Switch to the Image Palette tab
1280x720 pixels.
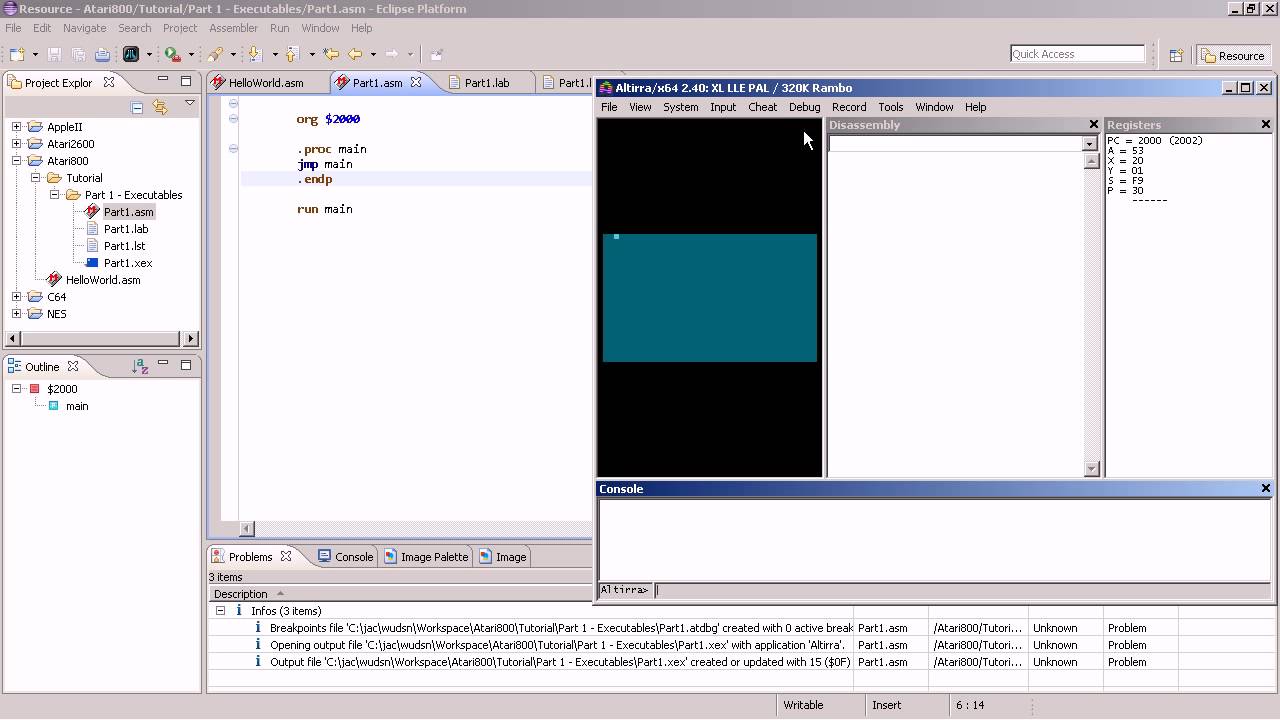(x=433, y=557)
